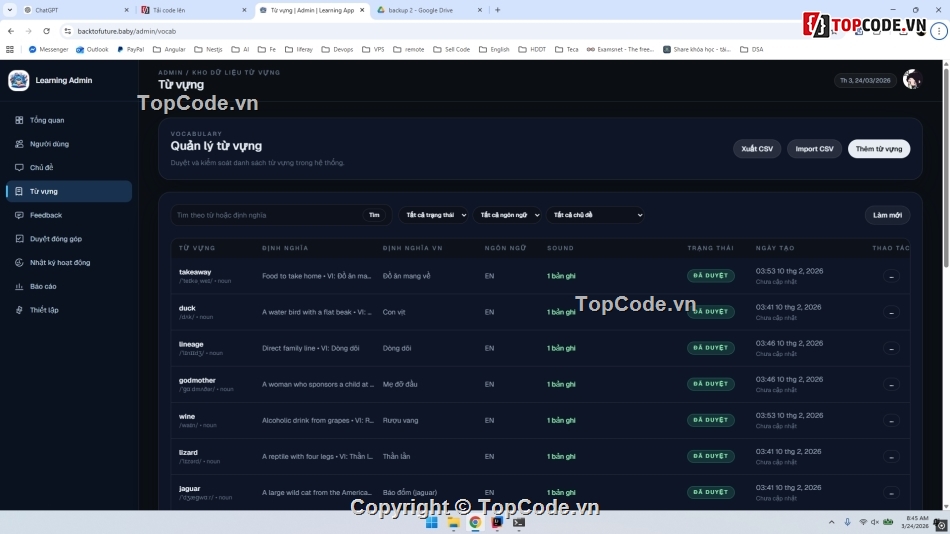Click the Người dùng users icon
950x534 pixels.
coord(19,144)
